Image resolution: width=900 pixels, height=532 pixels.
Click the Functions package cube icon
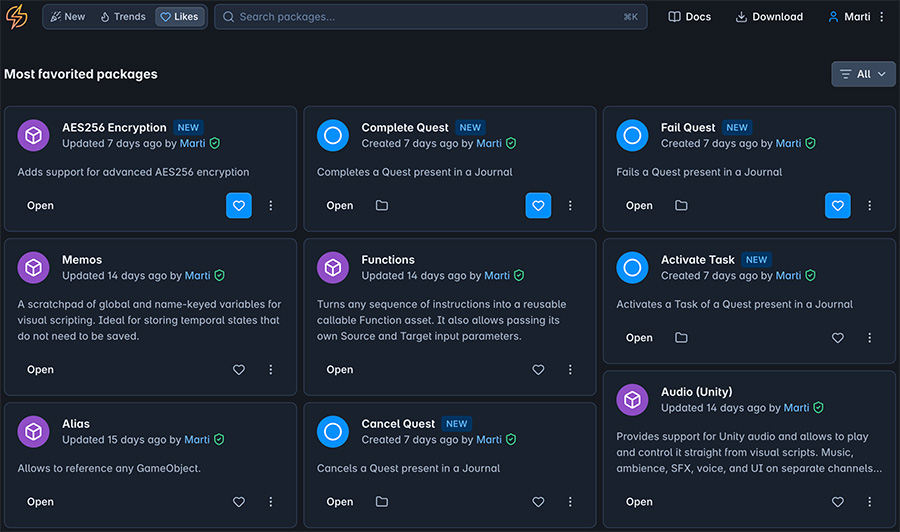coord(333,267)
